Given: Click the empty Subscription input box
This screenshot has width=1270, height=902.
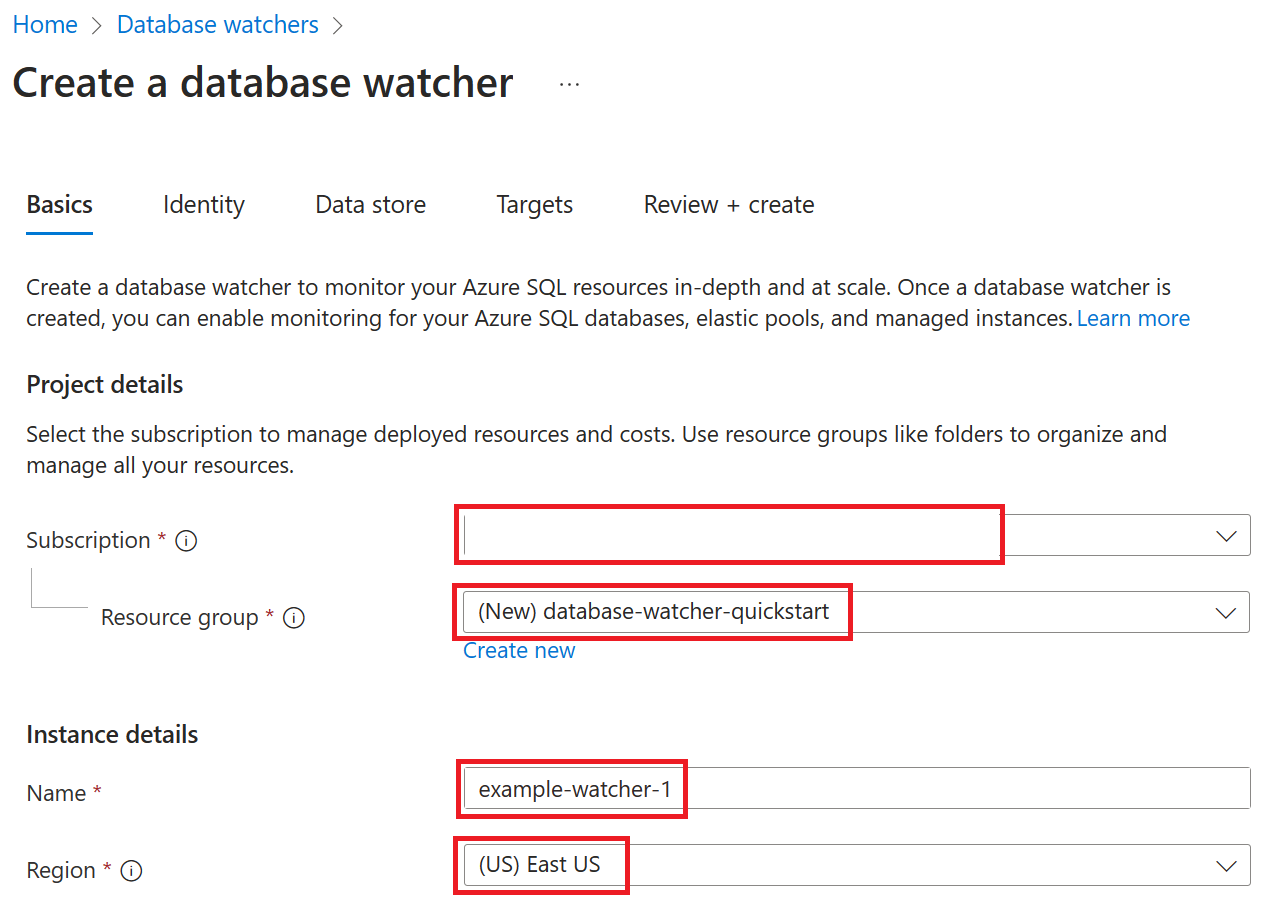Looking at the screenshot, I should tap(729, 535).
